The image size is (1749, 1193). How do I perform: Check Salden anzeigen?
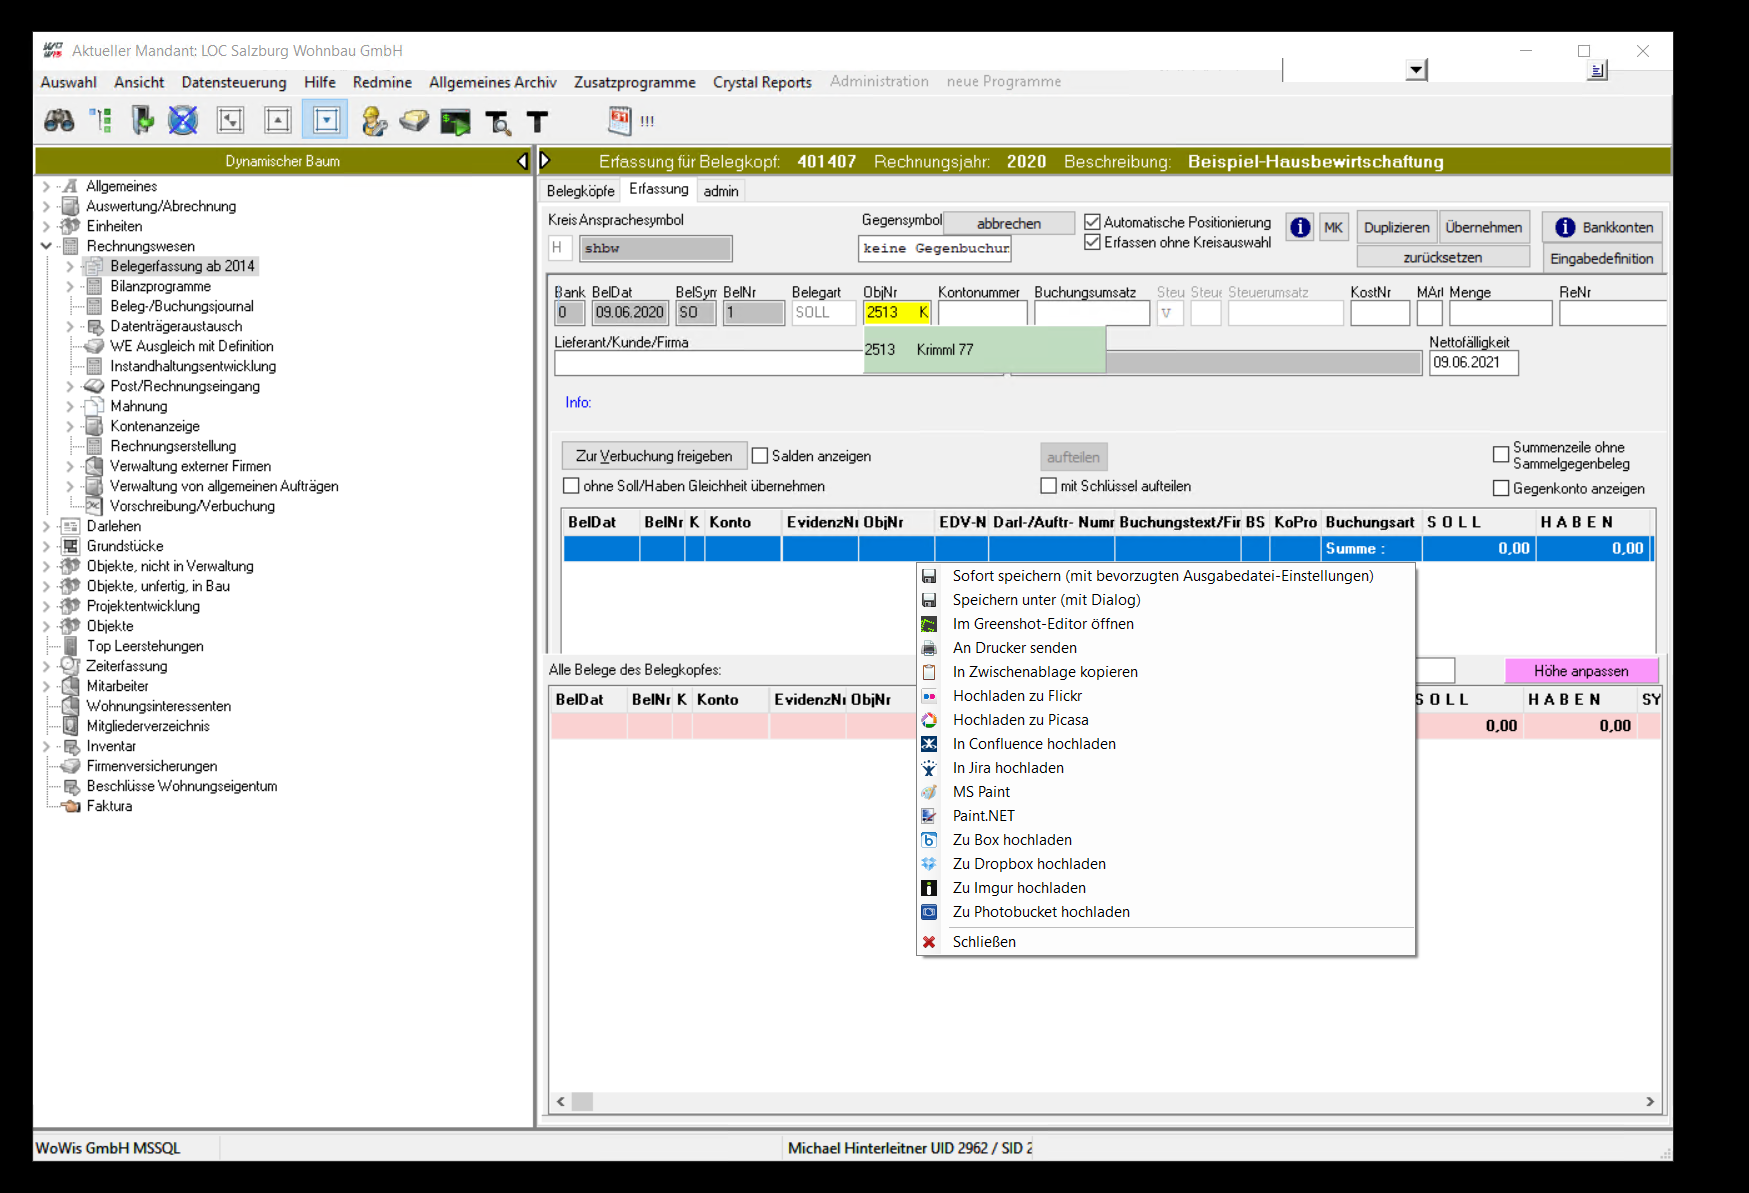pyautogui.click(x=760, y=456)
